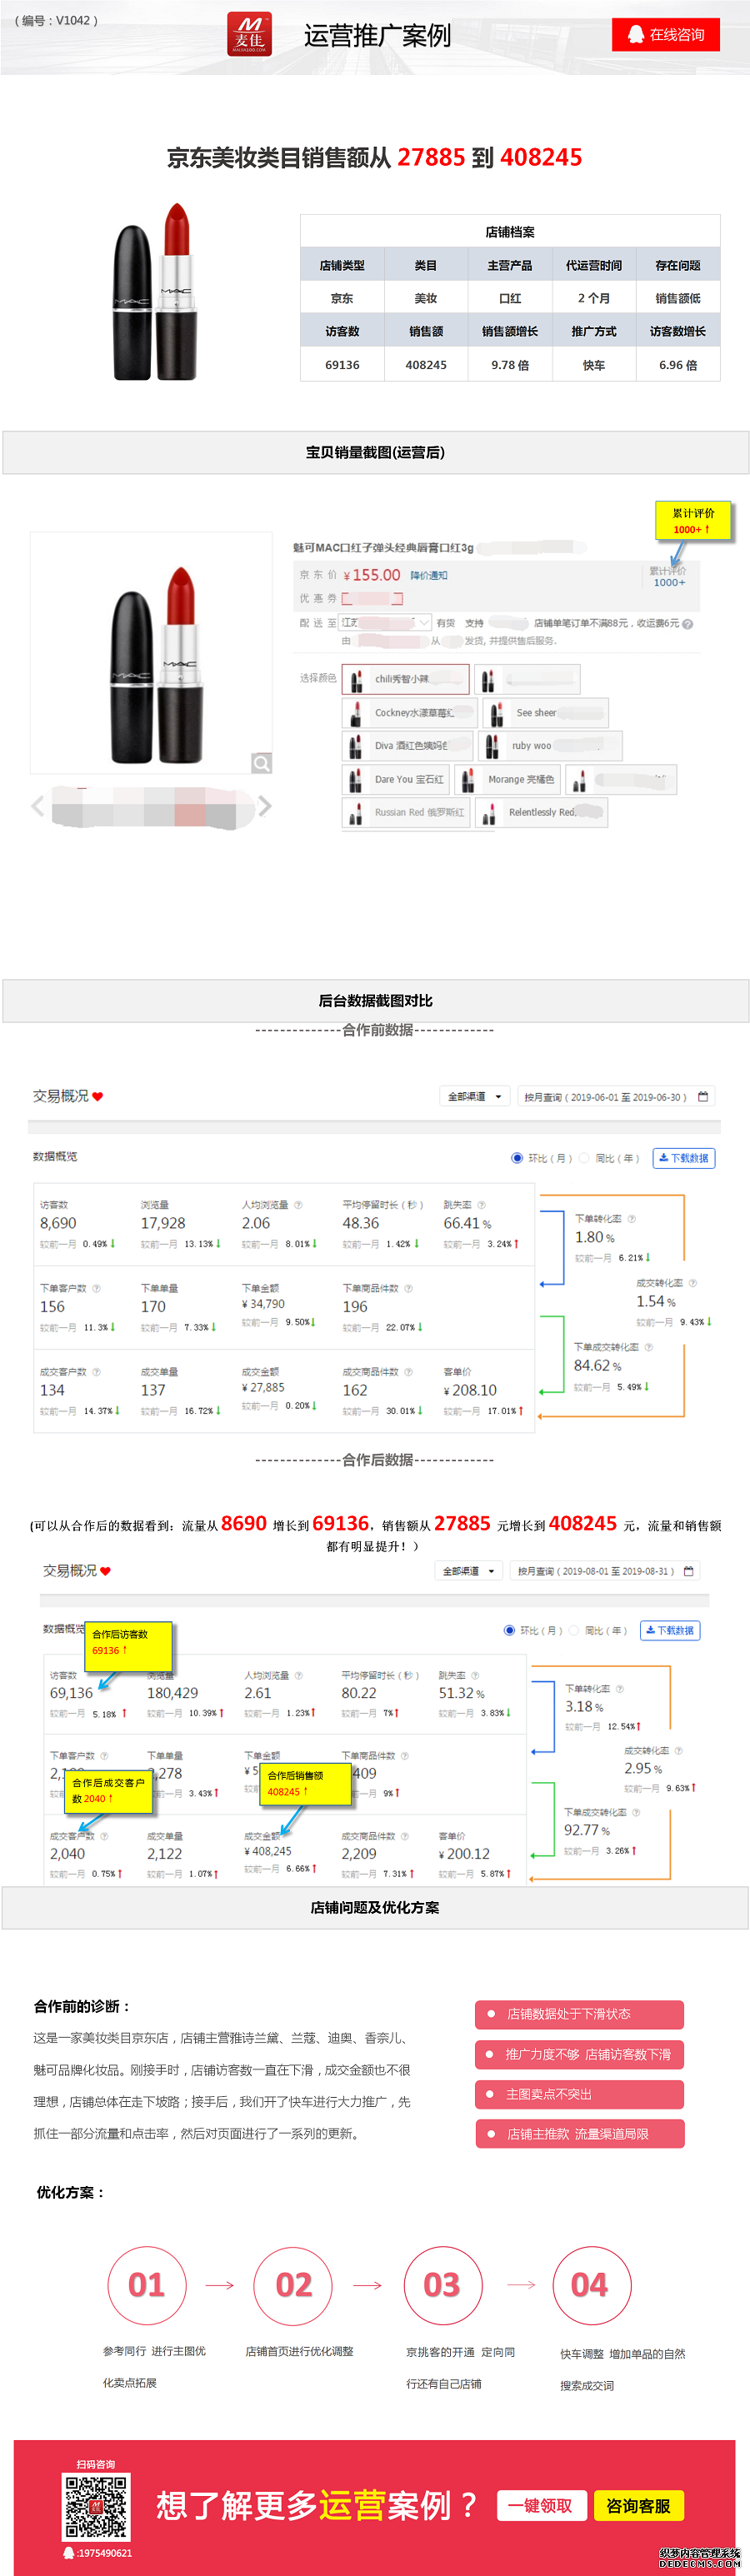Open the 按月查询 2019-06-01 date picker
Image resolution: width=750 pixels, height=2576 pixels.
(x=616, y=1097)
